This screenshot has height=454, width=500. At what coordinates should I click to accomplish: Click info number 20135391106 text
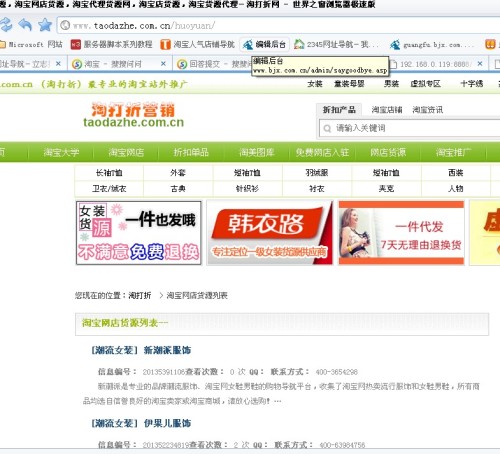pyautogui.click(x=164, y=372)
